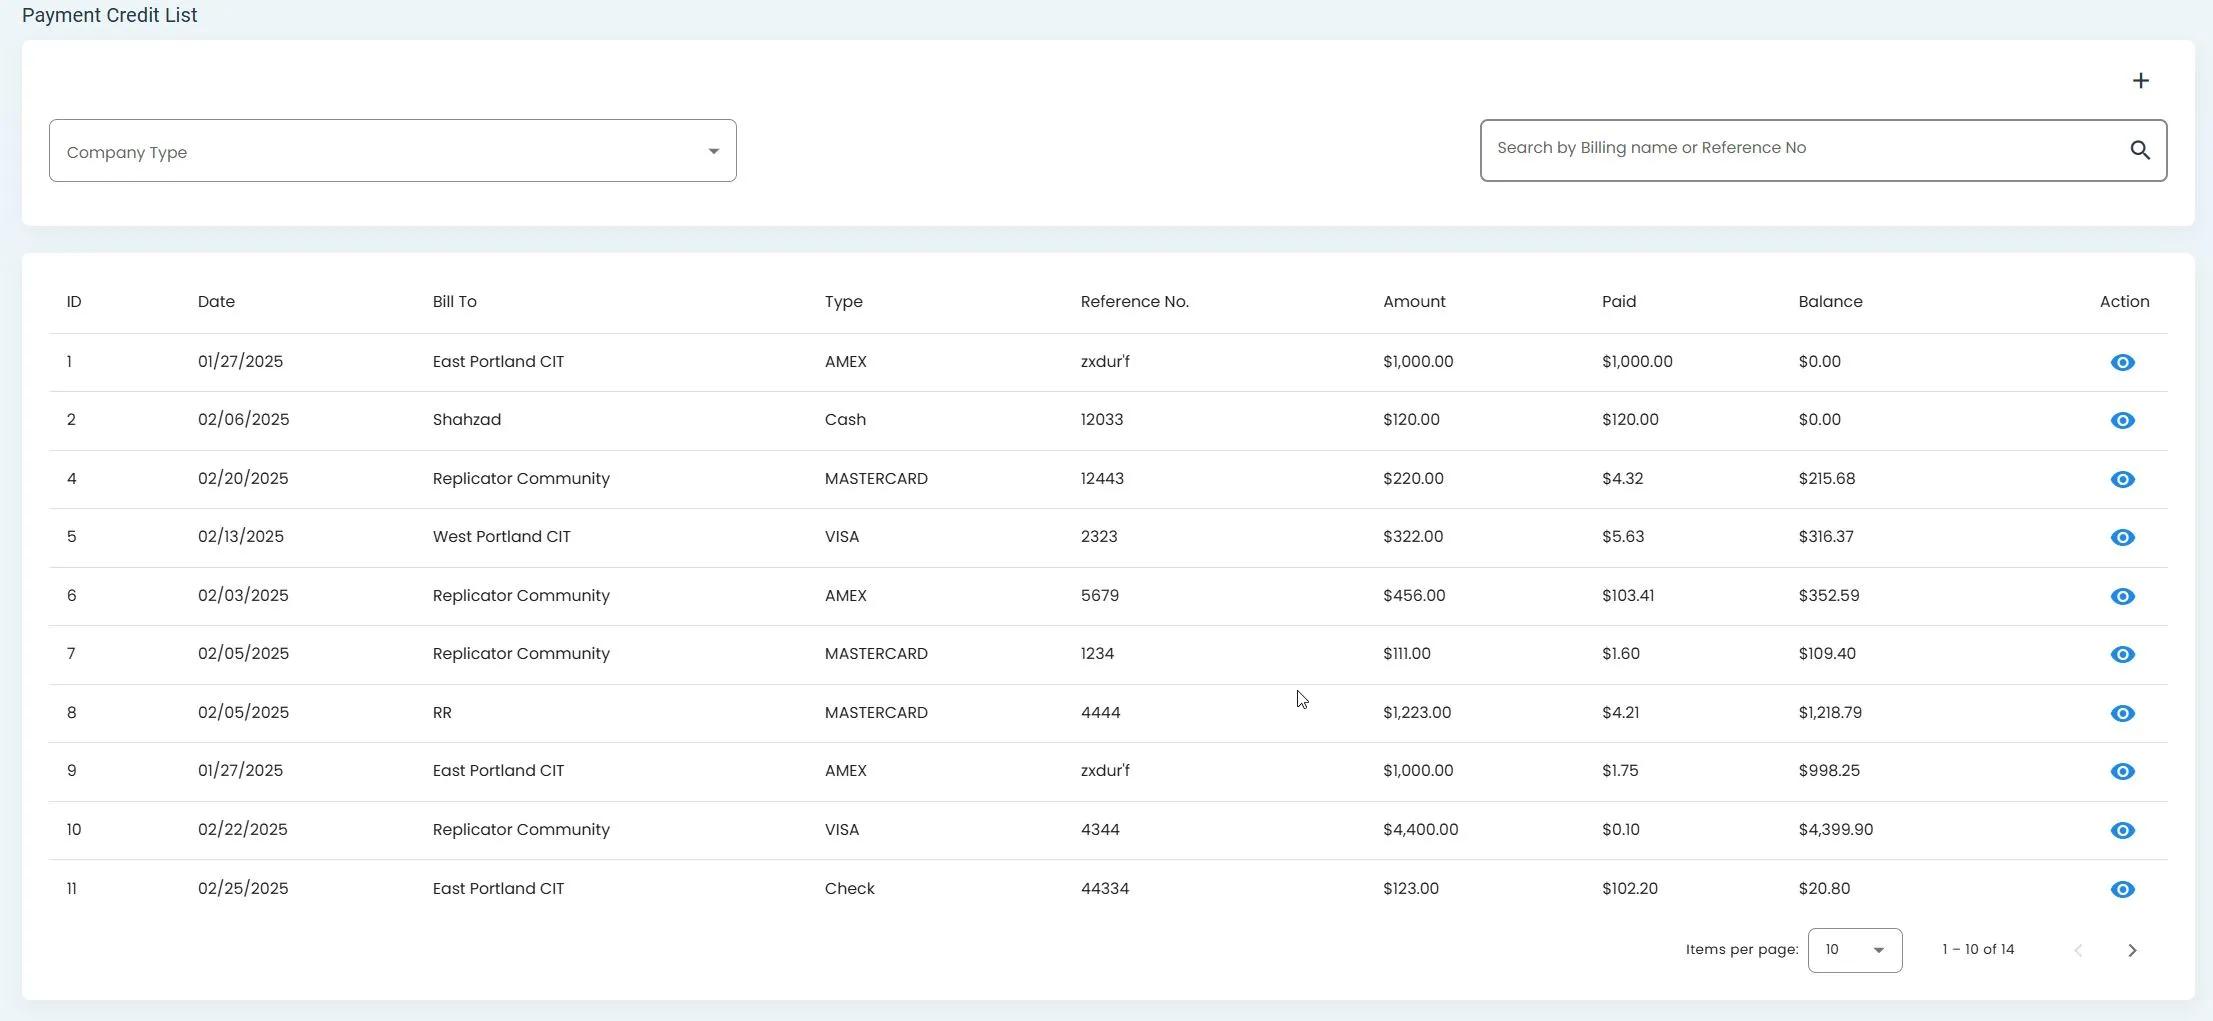2213x1021 pixels.
Task: Click the Date column header
Action: pyautogui.click(x=216, y=302)
